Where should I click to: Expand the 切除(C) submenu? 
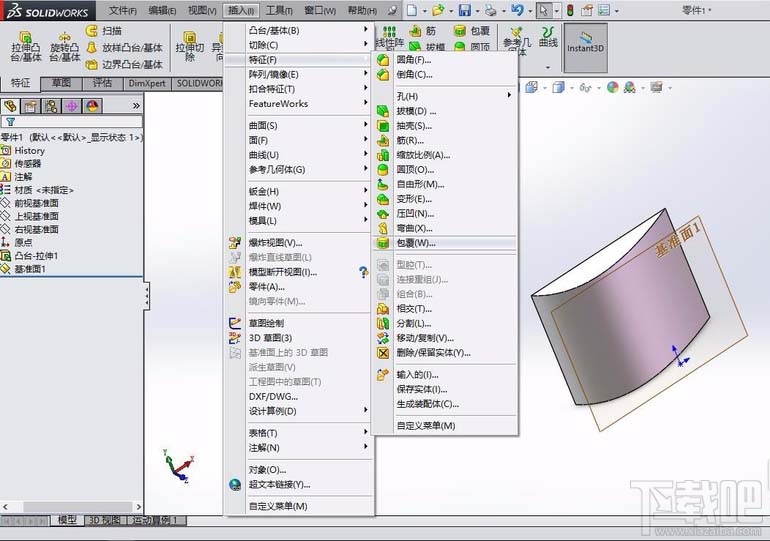(299, 45)
